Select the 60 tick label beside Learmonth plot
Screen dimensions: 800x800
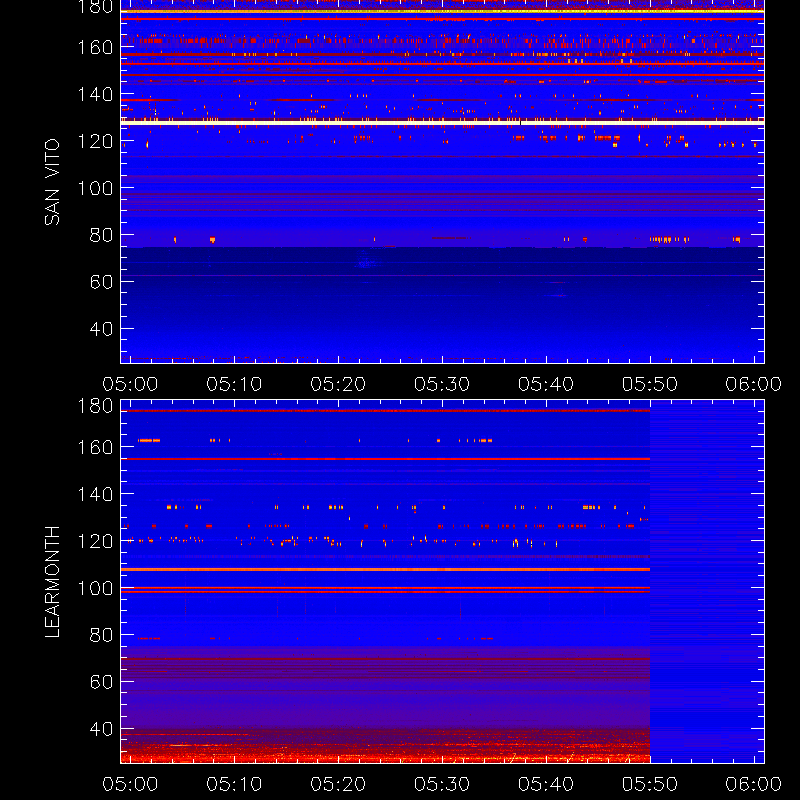[x=101, y=682]
